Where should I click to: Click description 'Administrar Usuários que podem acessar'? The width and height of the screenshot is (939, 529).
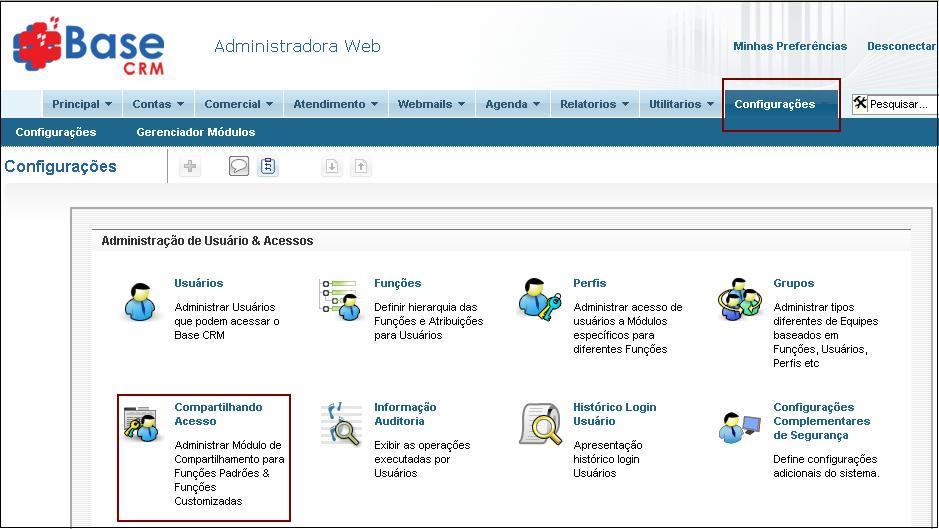(x=226, y=321)
